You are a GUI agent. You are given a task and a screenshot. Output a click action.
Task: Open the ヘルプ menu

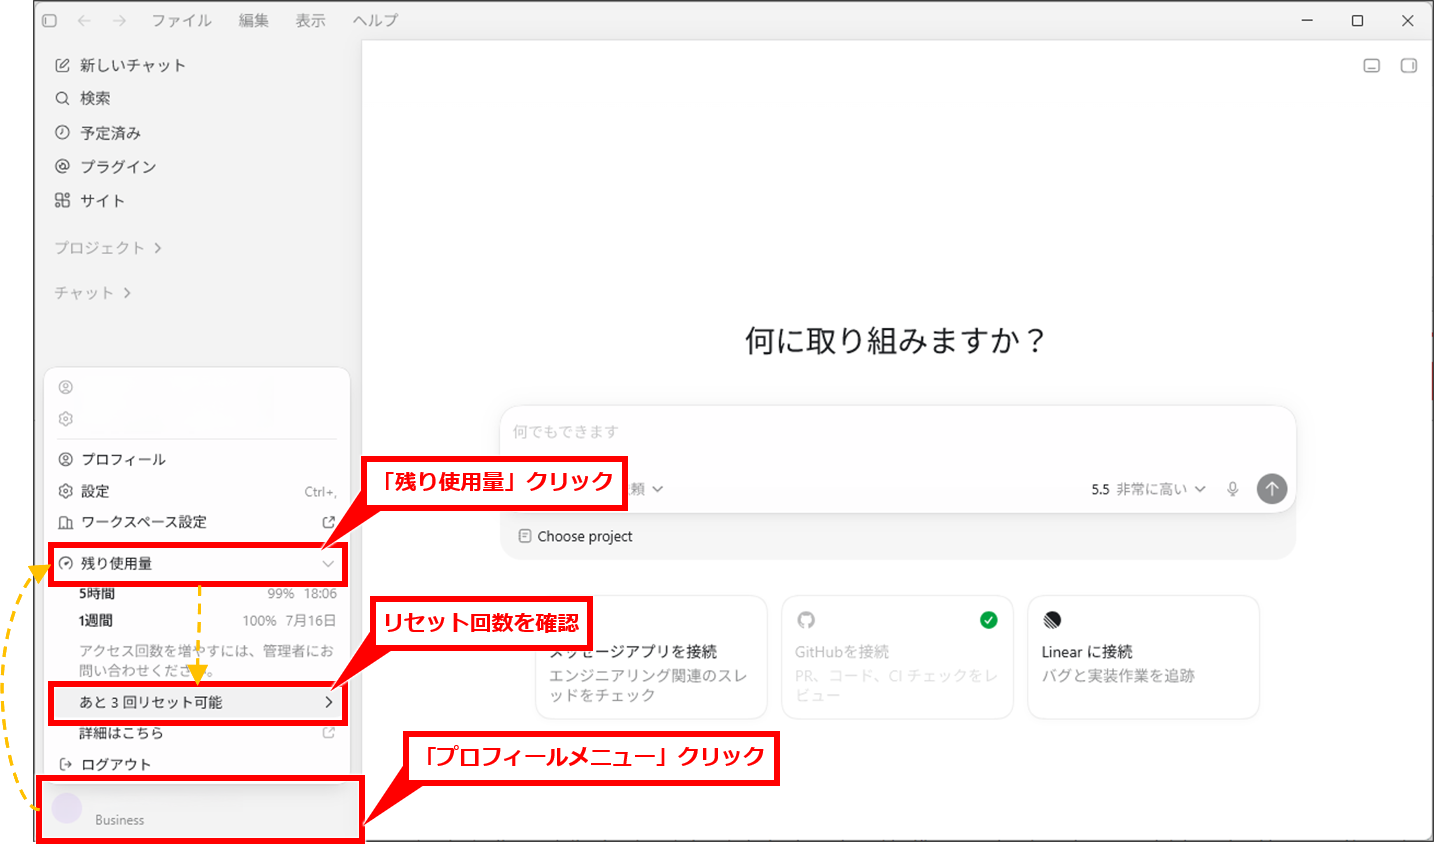point(375,20)
